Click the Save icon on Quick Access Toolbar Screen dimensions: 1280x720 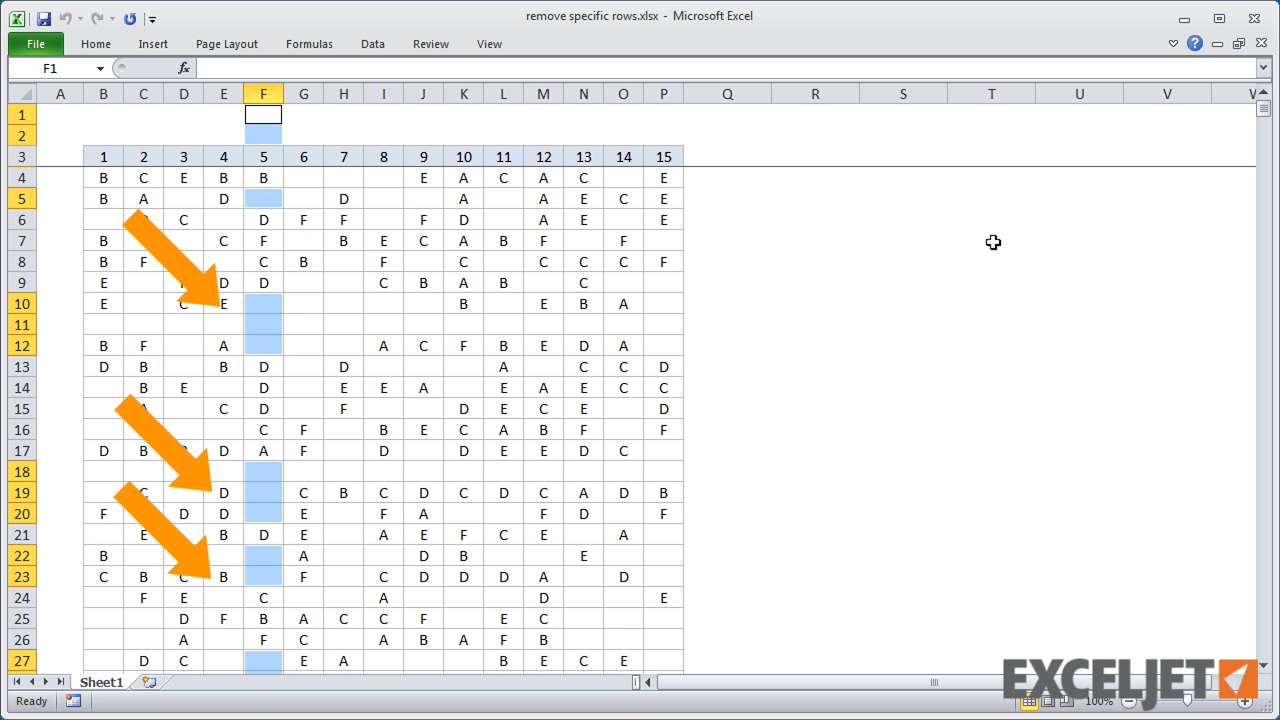click(44, 18)
